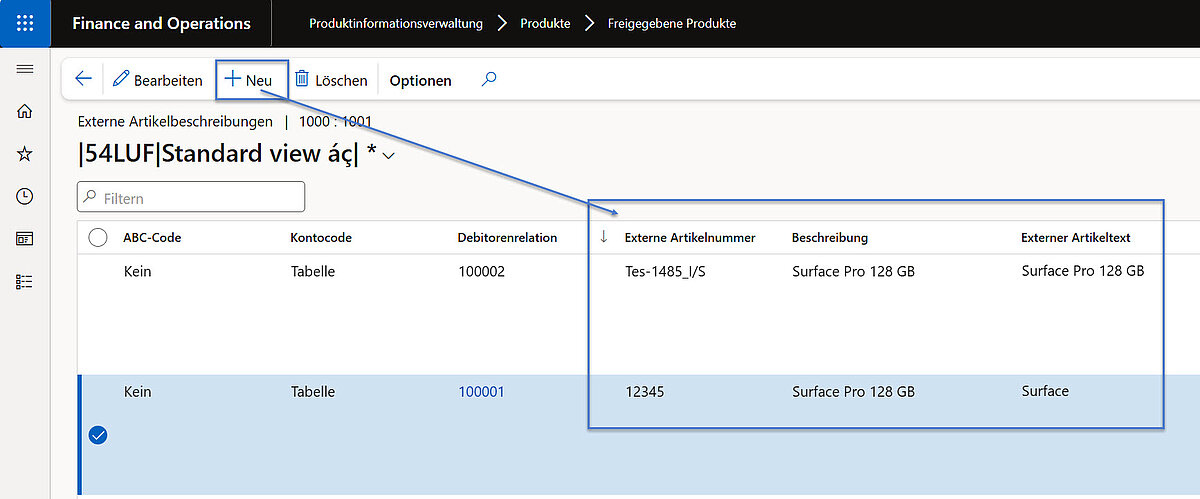Viewport: 1200px width, 499px height.
Task: Click the back arrow in action bar
Action: coord(84,79)
